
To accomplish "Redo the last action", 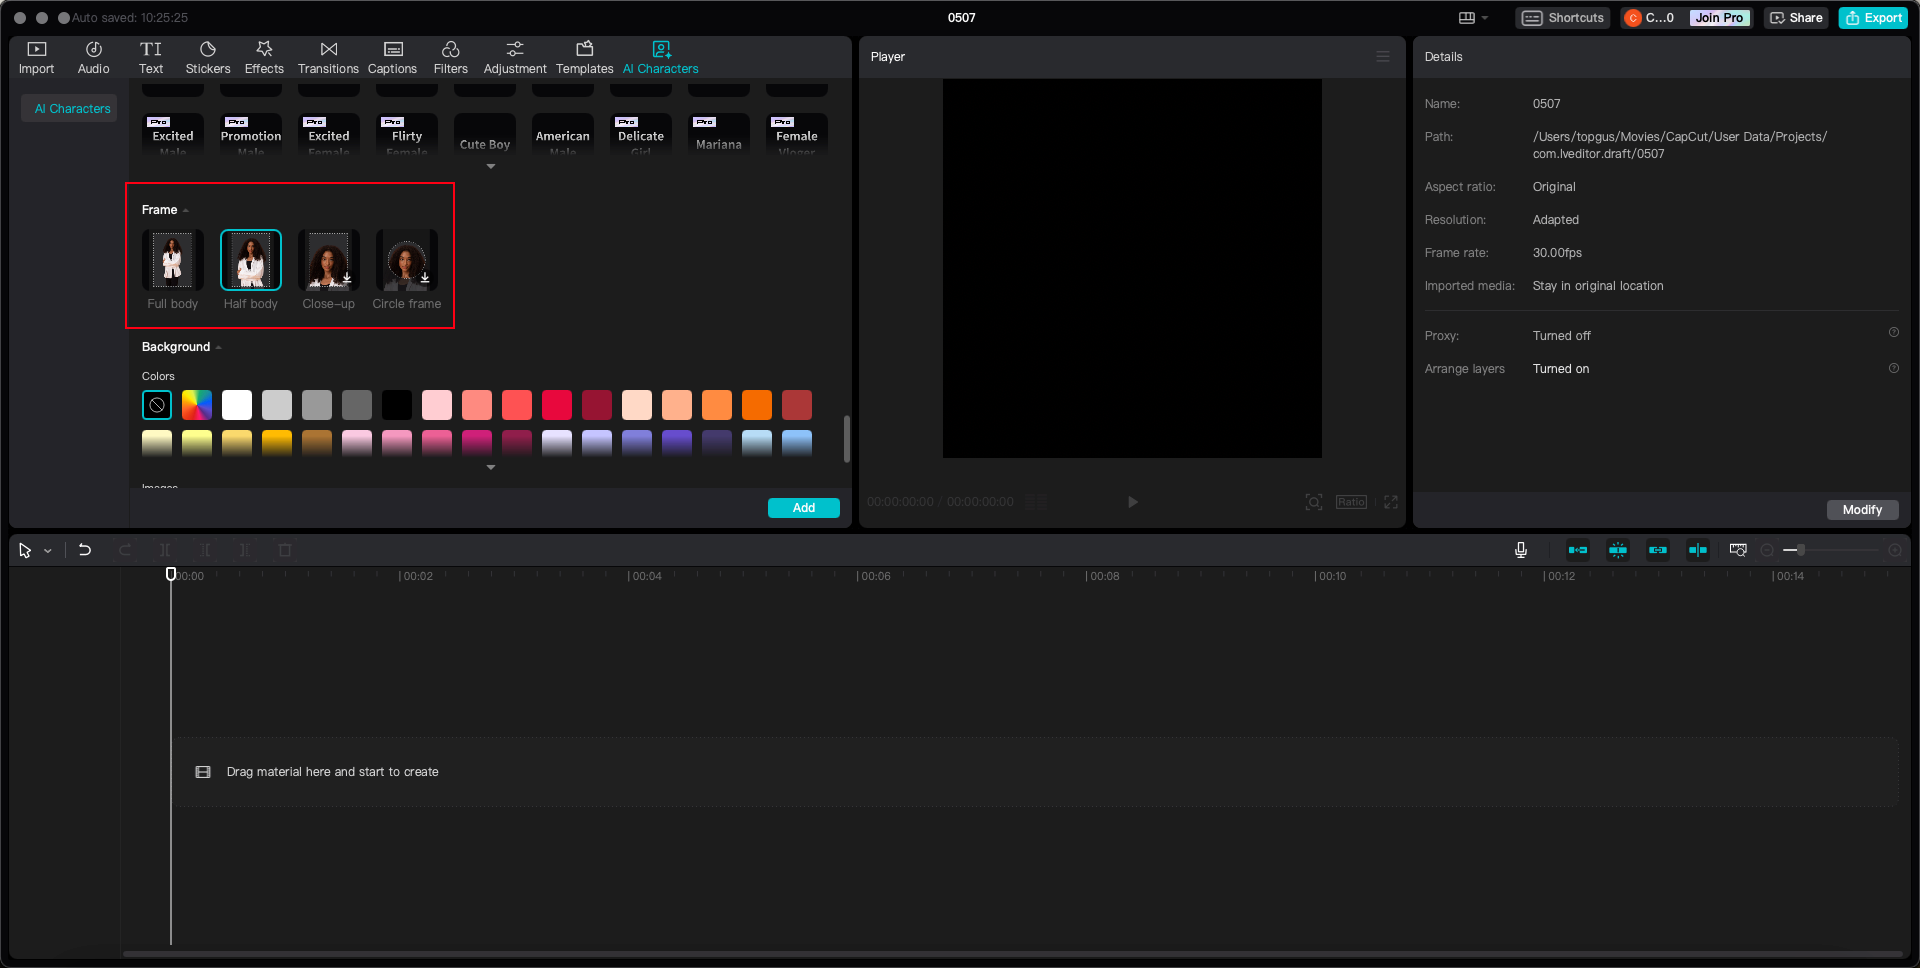I will [125, 550].
